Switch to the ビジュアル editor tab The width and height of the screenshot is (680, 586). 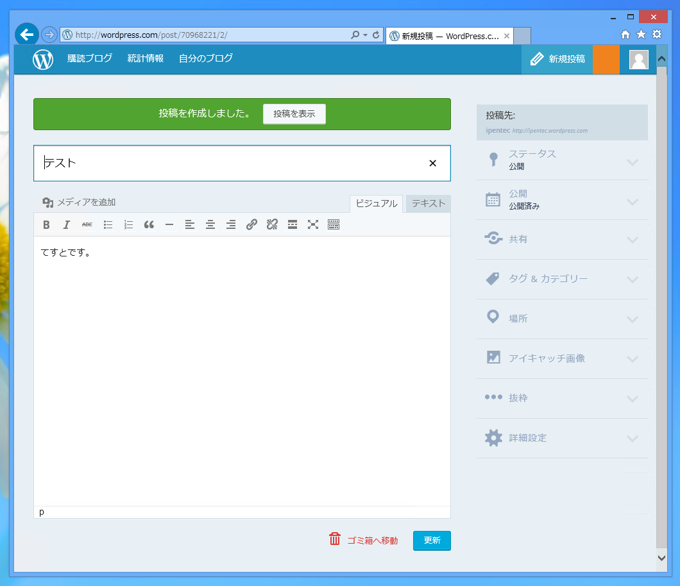[376, 203]
